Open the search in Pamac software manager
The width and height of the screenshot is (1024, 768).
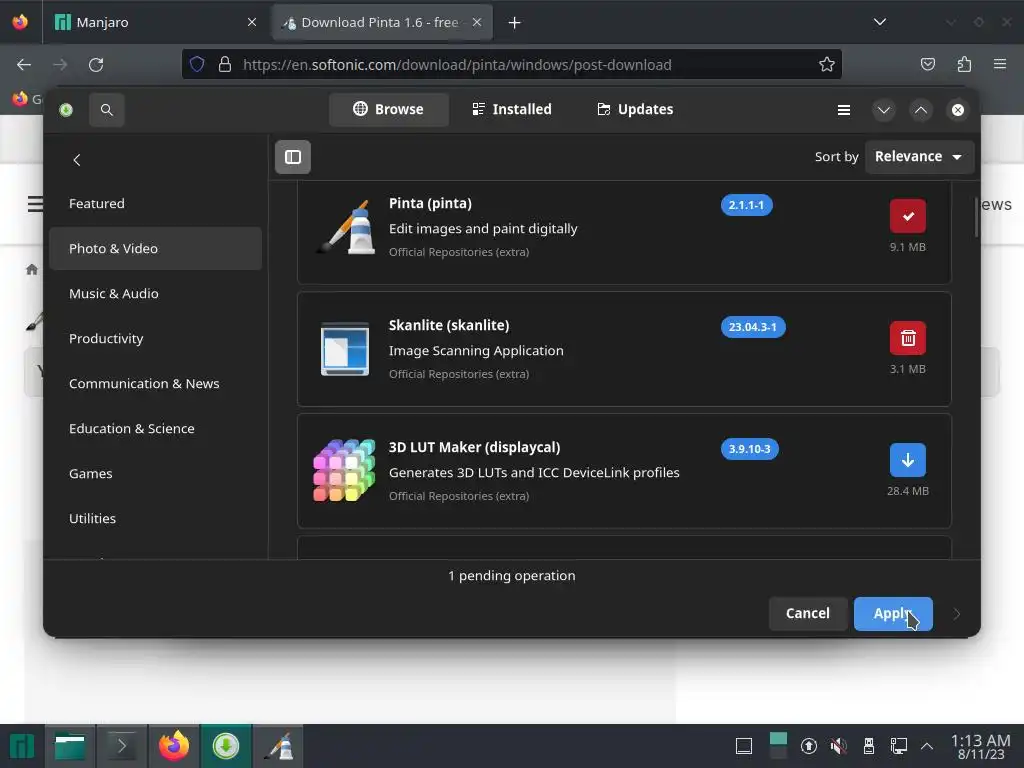pos(106,110)
